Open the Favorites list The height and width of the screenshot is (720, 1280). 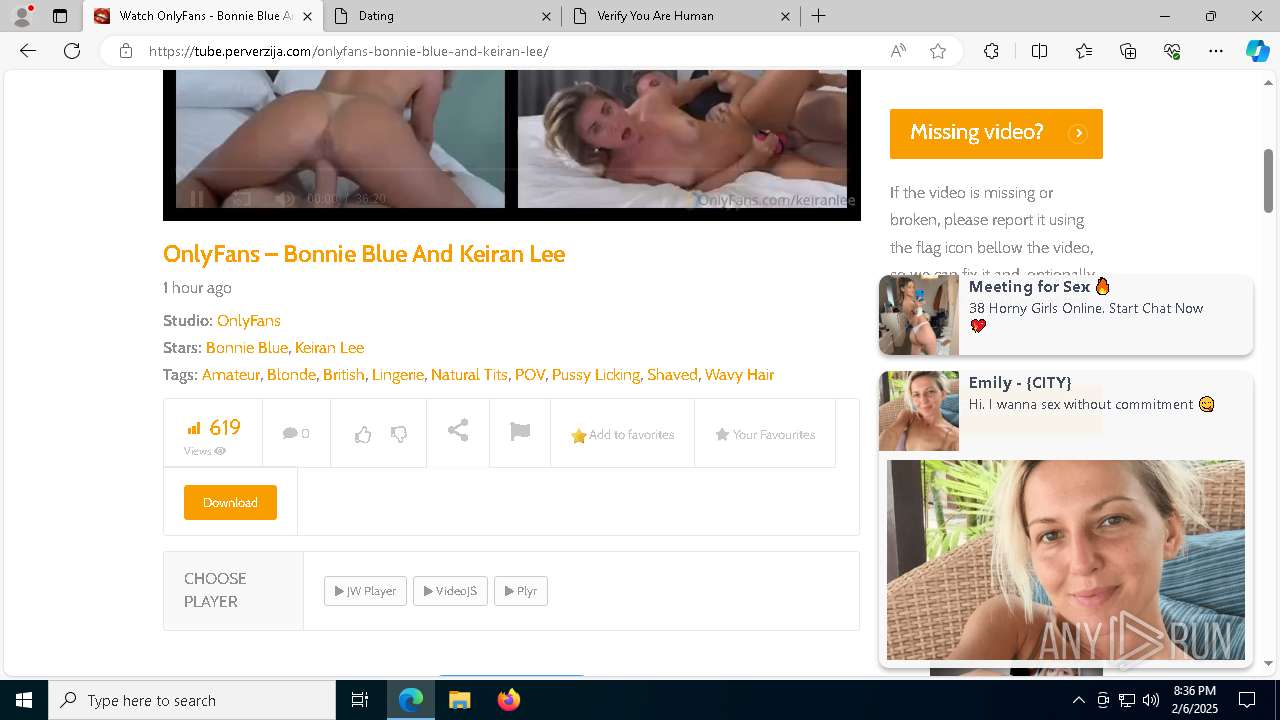pos(1084,51)
